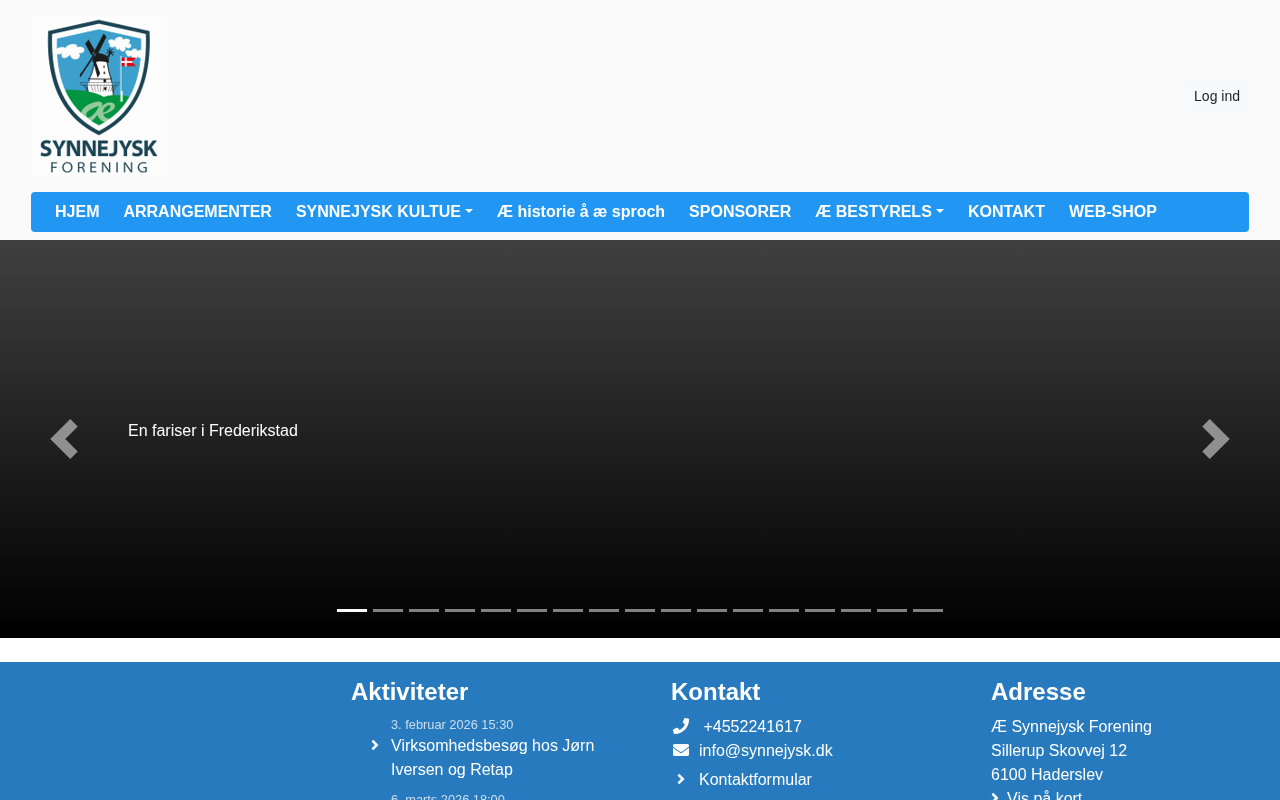Click the 'En fariser i Frederikstad' caption
The height and width of the screenshot is (800, 1280).
pyautogui.click(x=213, y=431)
